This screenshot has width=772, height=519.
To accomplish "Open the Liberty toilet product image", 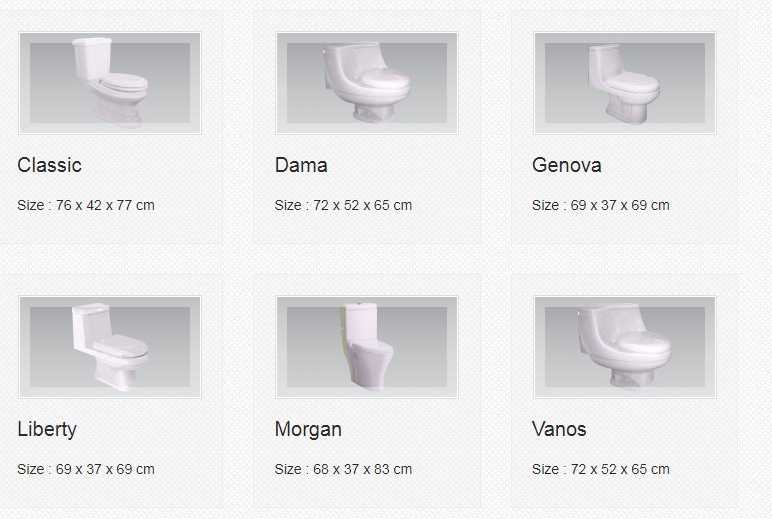I will point(110,347).
